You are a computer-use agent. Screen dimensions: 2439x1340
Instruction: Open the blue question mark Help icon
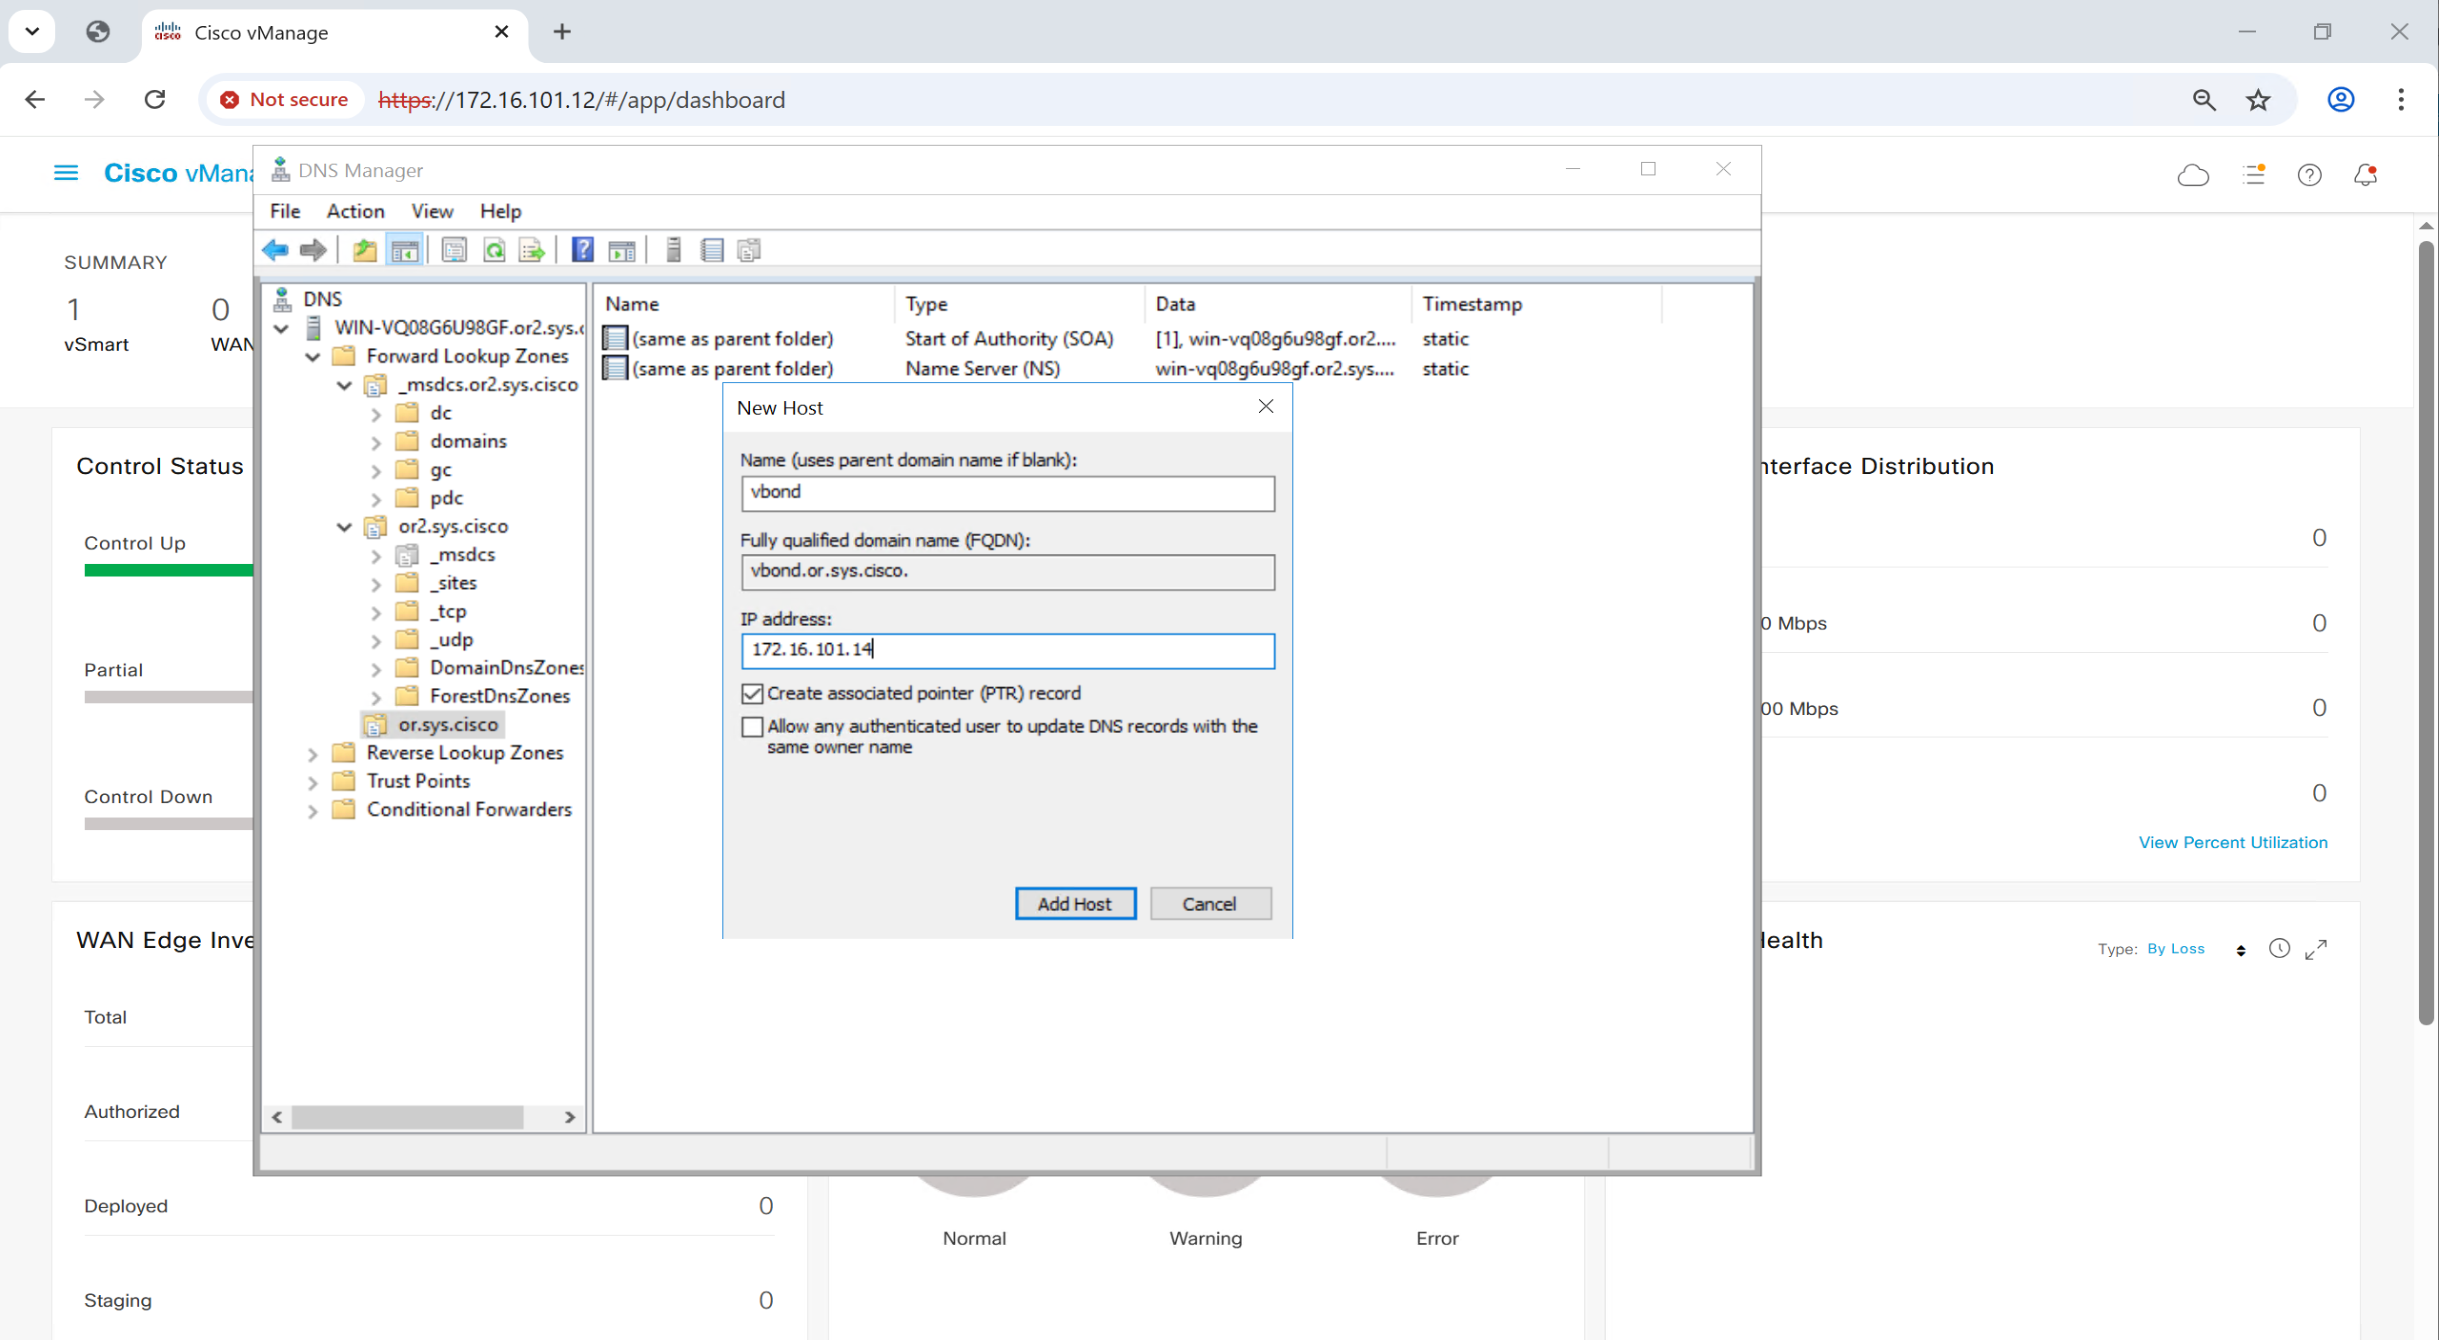582,250
